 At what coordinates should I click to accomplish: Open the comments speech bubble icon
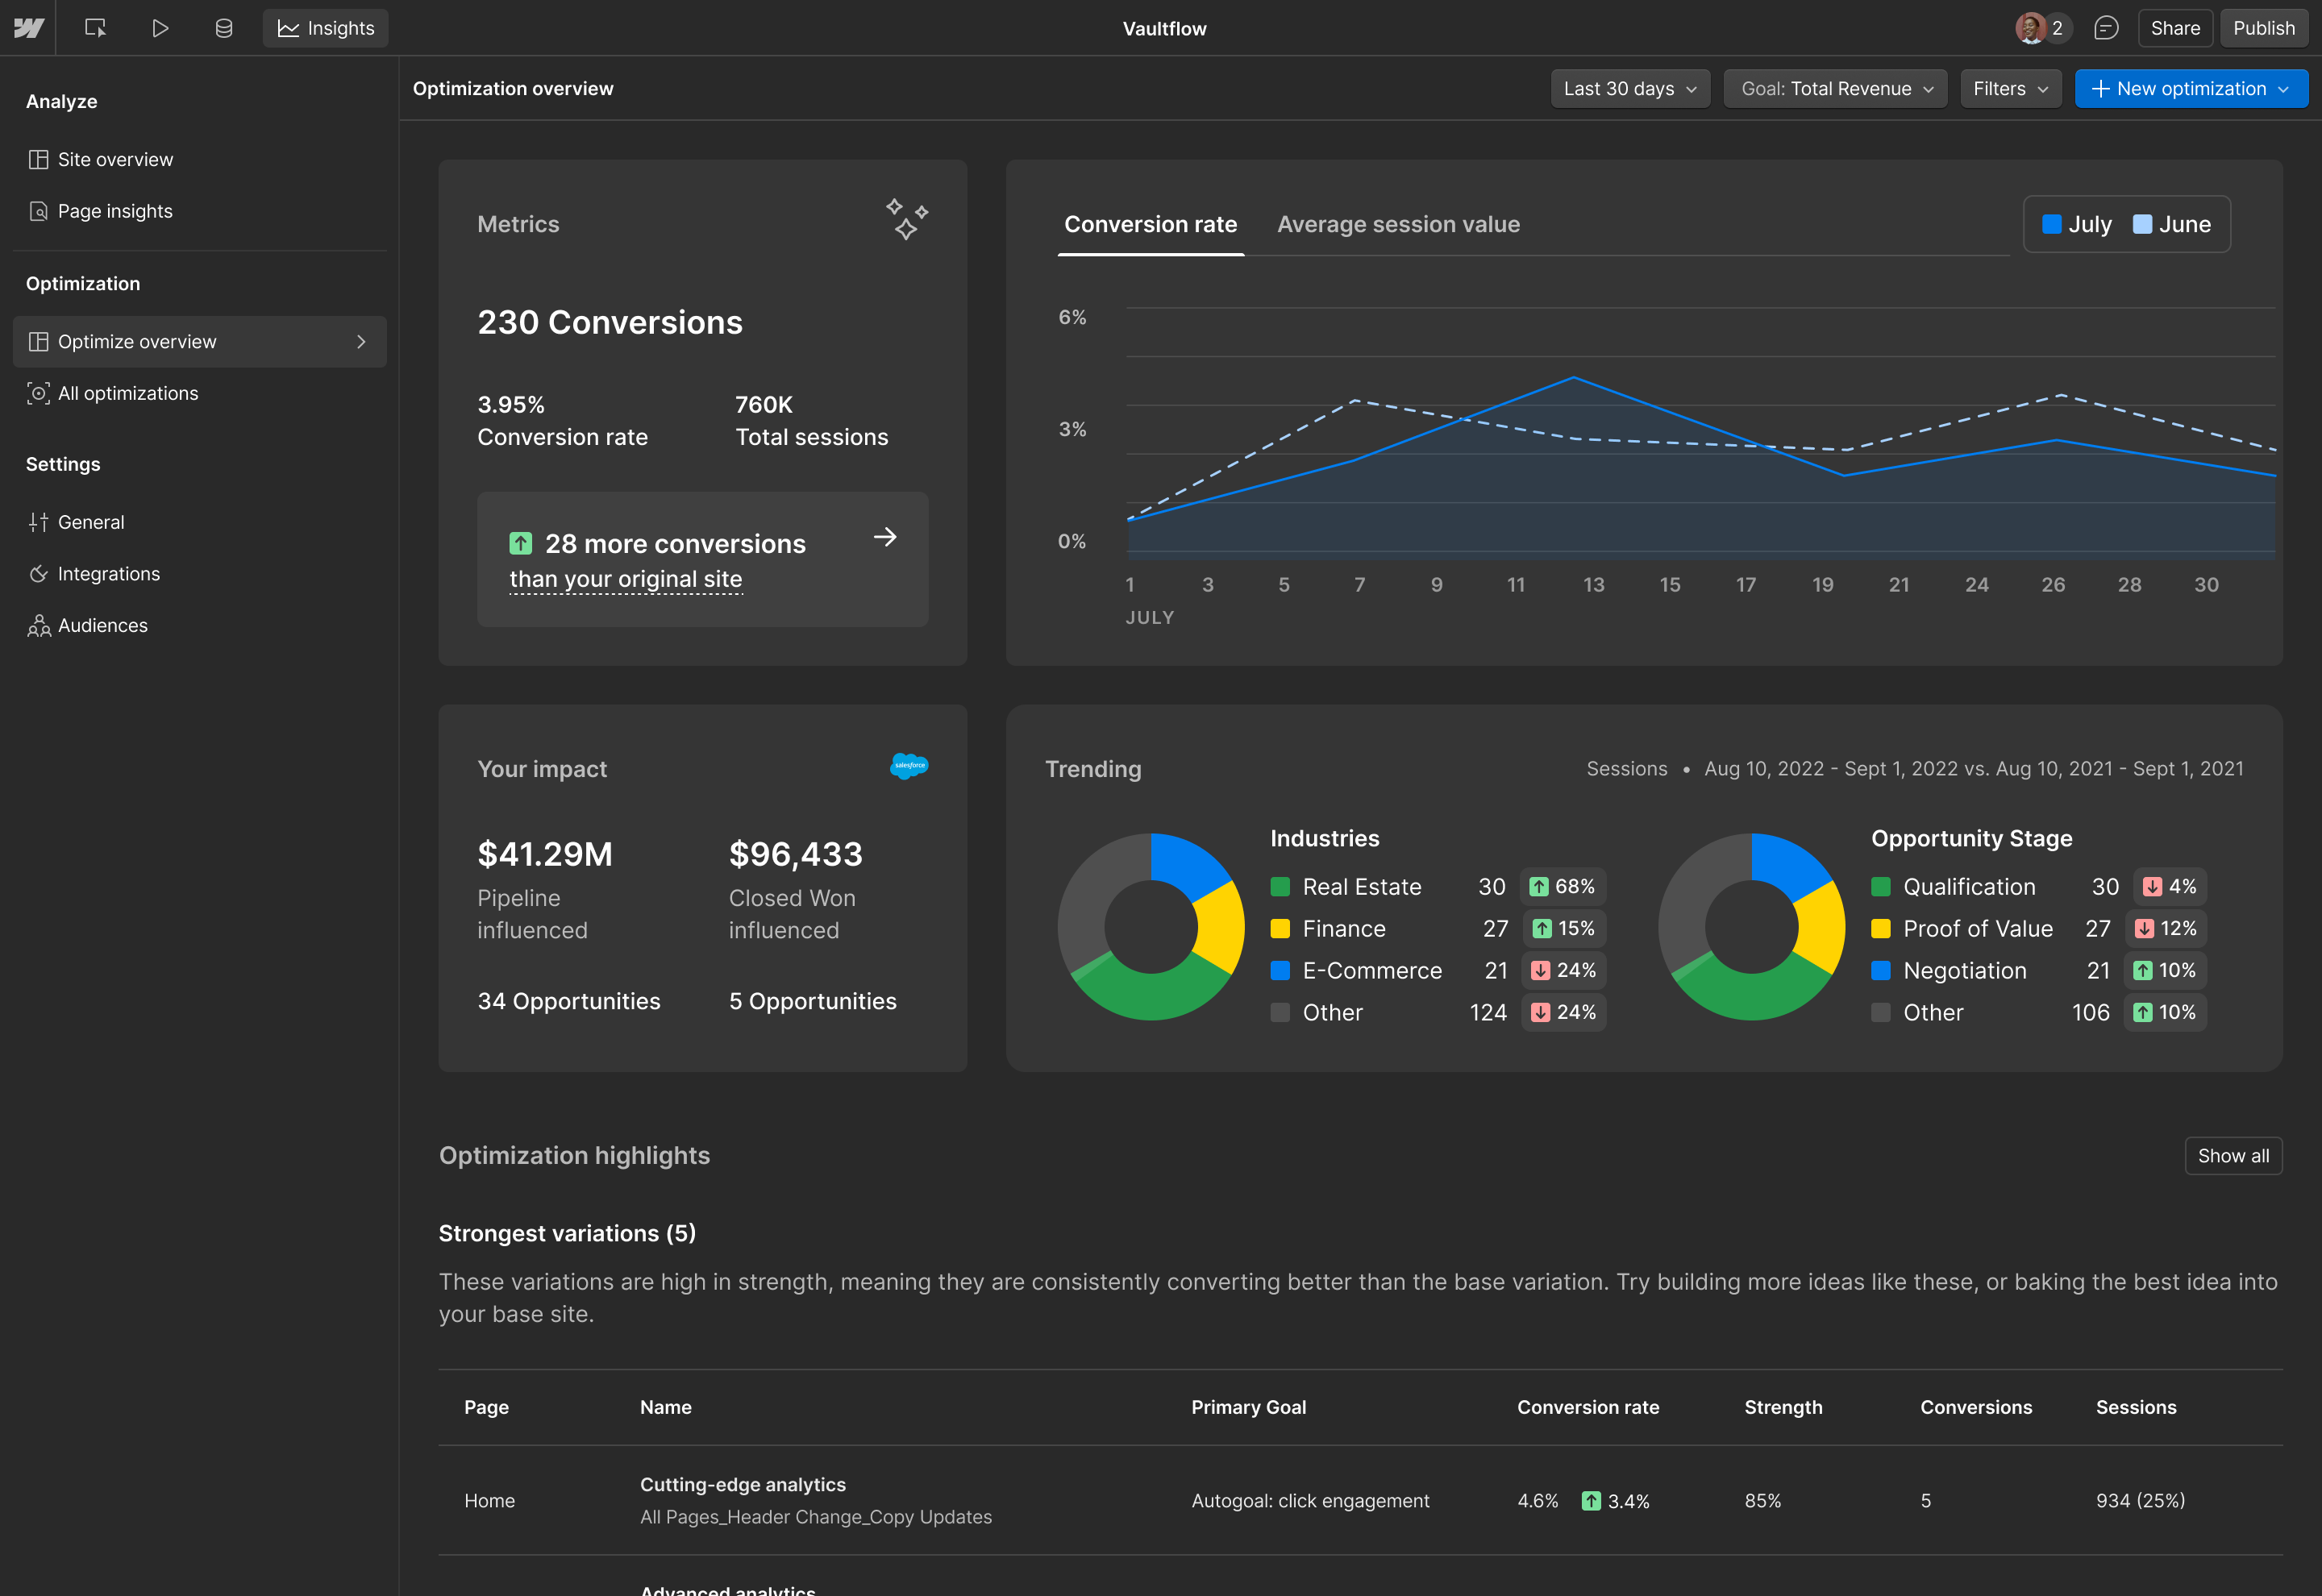tap(2106, 28)
